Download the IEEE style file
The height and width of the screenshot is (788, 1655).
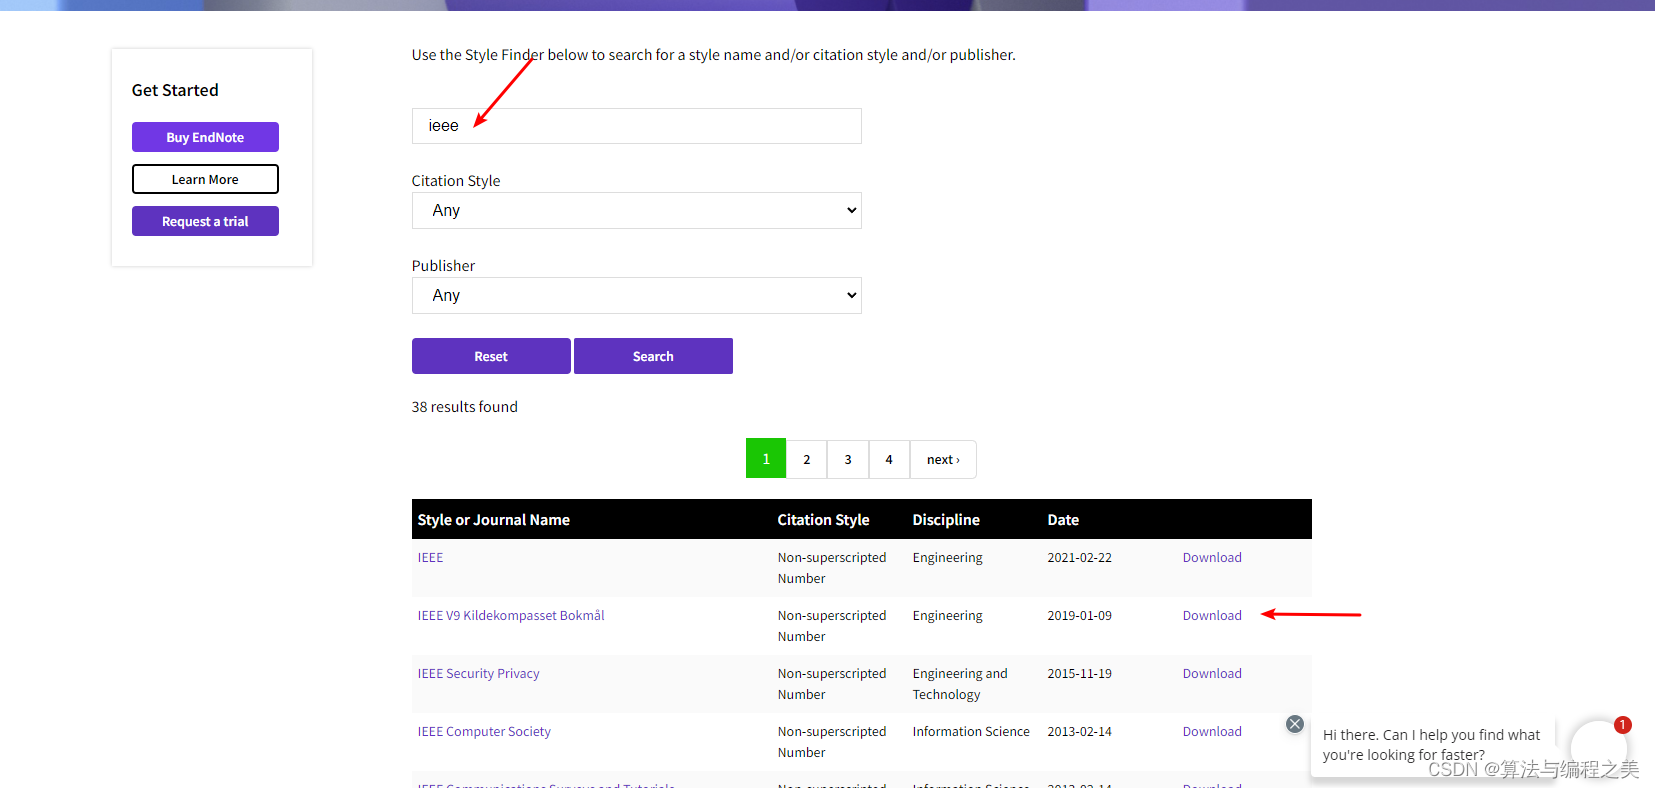1211,558
